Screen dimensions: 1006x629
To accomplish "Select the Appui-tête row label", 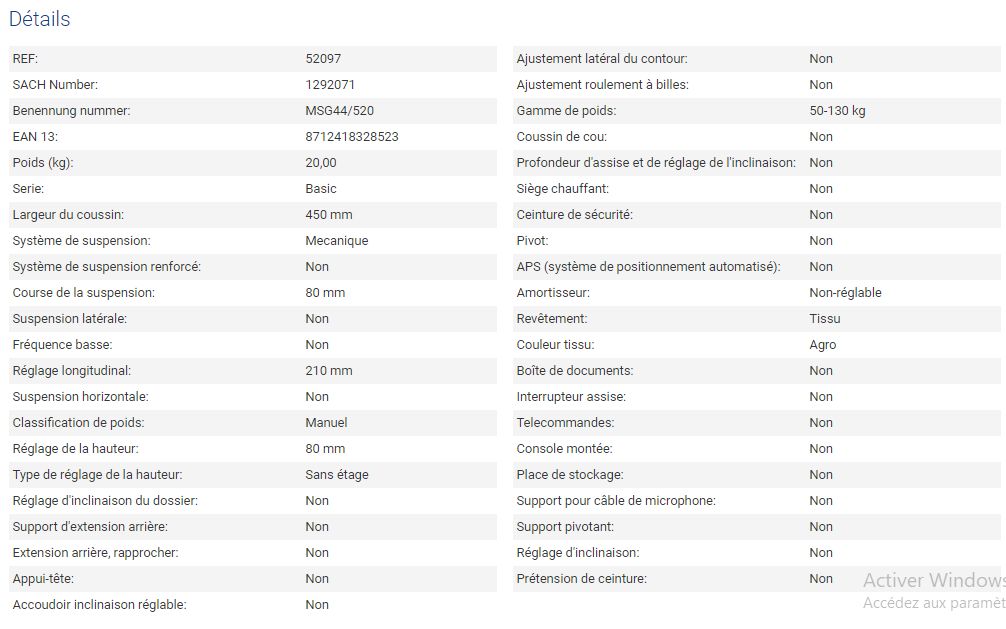I will pyautogui.click(x=43, y=579).
